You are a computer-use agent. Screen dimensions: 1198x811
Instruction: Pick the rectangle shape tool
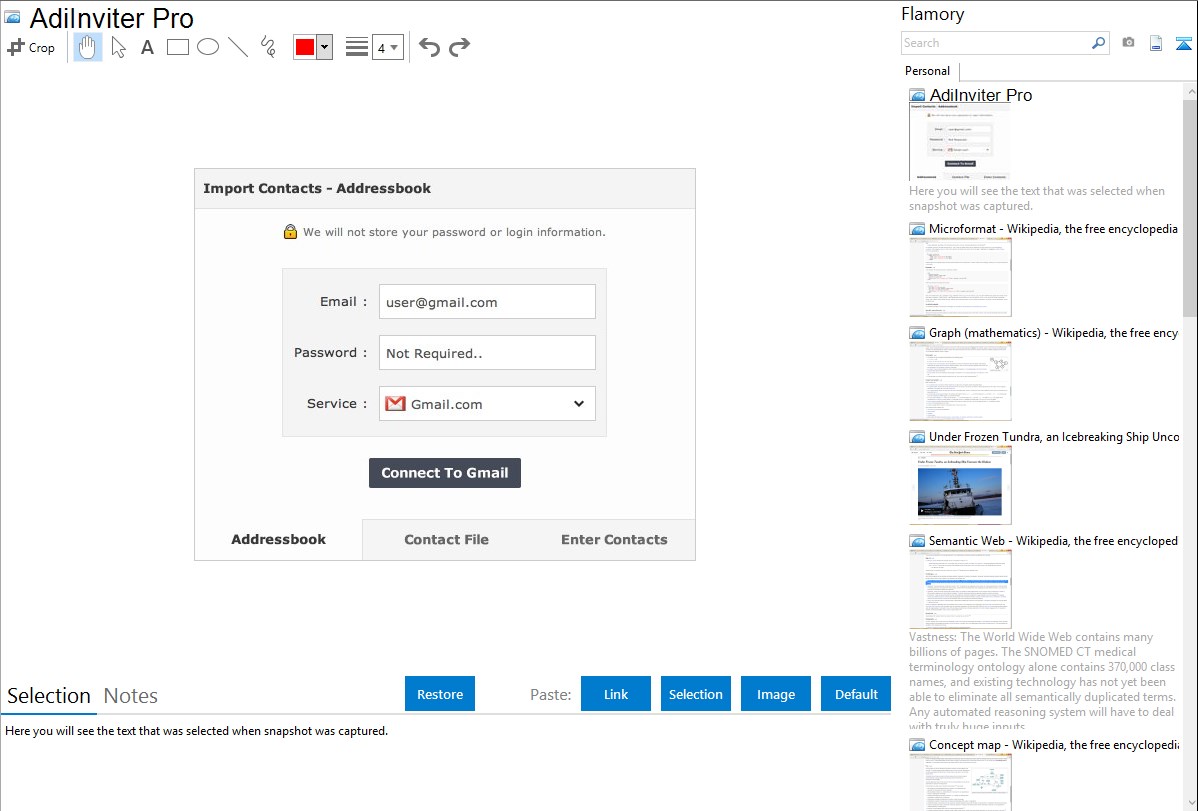coord(177,47)
